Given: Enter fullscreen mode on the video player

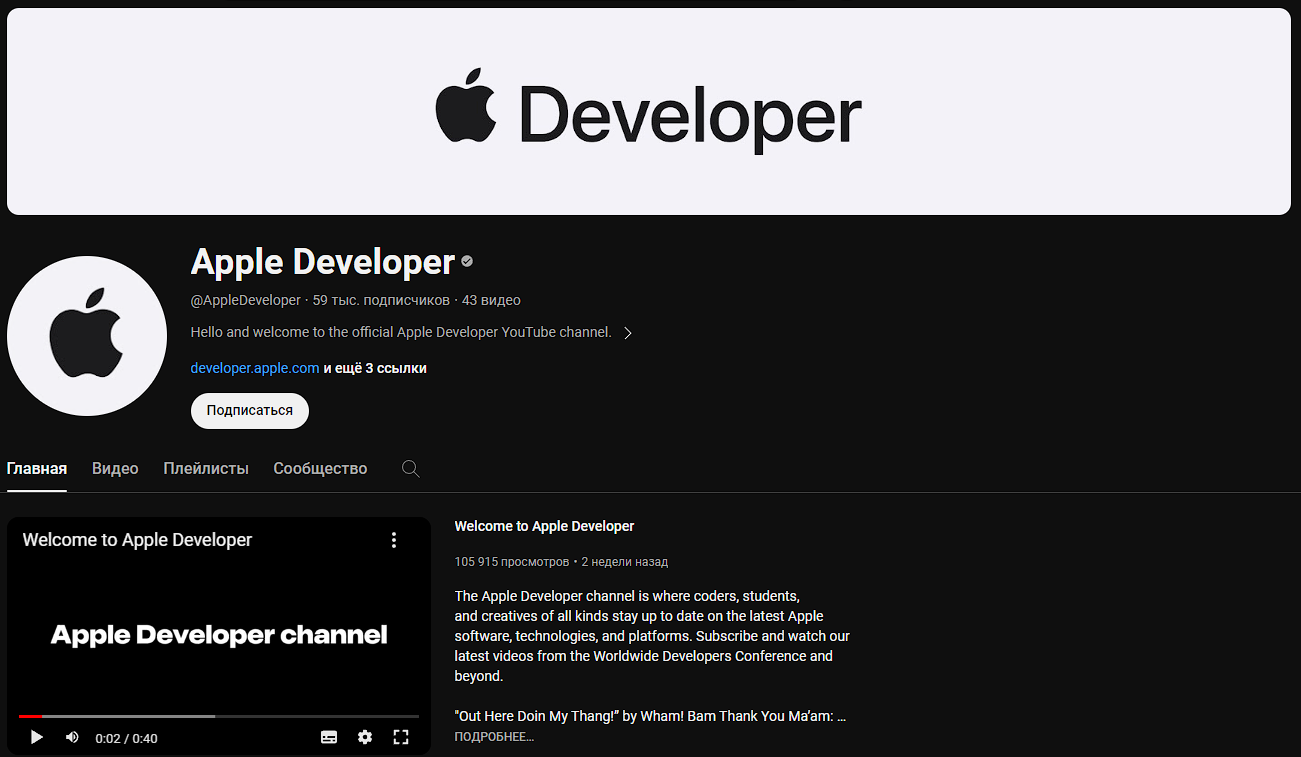Looking at the screenshot, I should [401, 737].
